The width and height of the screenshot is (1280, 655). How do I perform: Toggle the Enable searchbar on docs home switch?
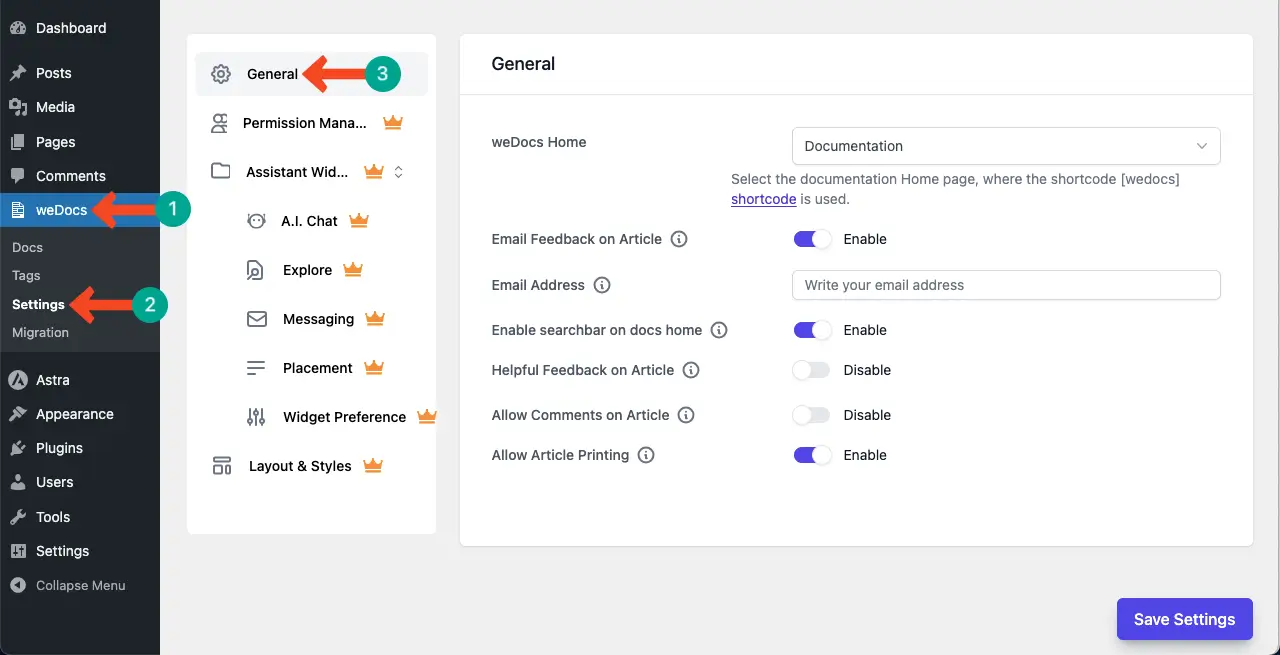[812, 330]
